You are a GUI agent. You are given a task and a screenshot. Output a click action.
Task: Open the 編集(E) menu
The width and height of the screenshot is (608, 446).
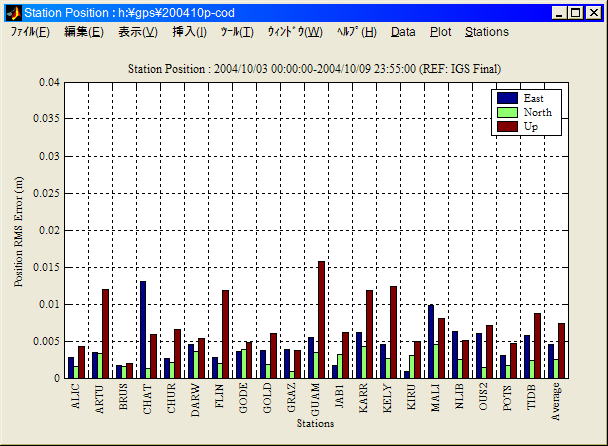coord(83,32)
